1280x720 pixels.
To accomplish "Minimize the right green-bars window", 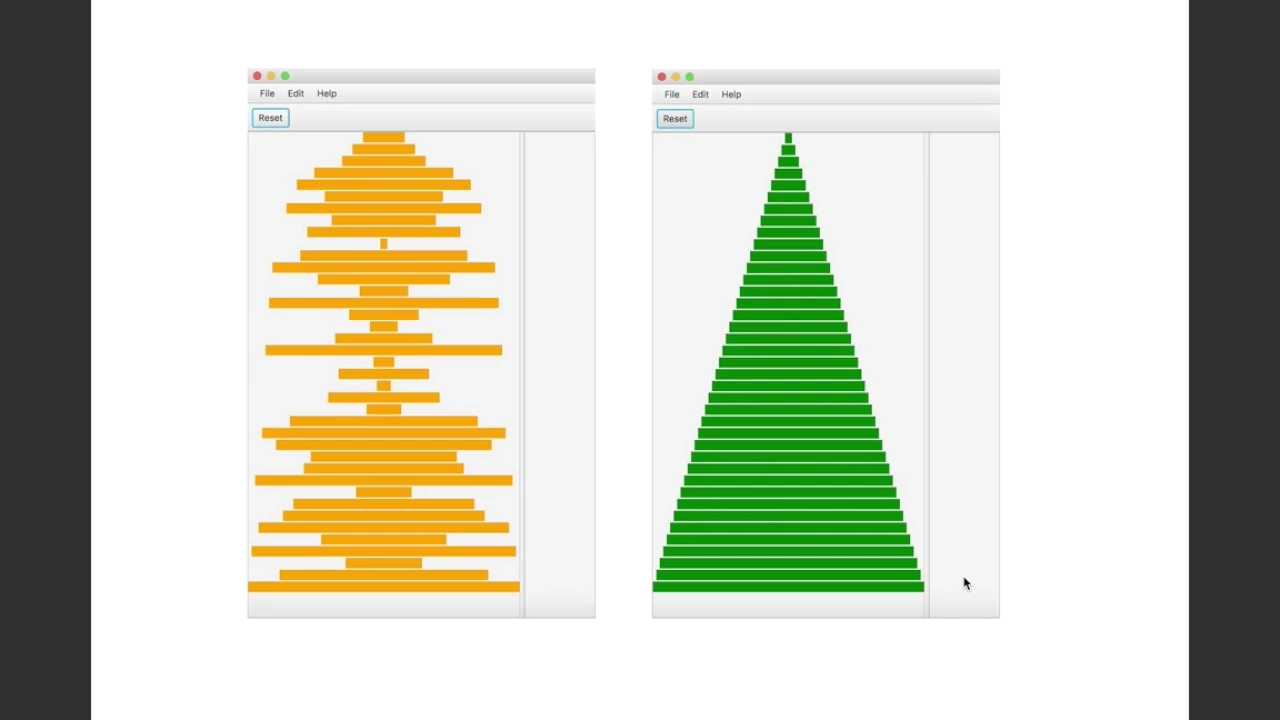I will click(x=675, y=77).
